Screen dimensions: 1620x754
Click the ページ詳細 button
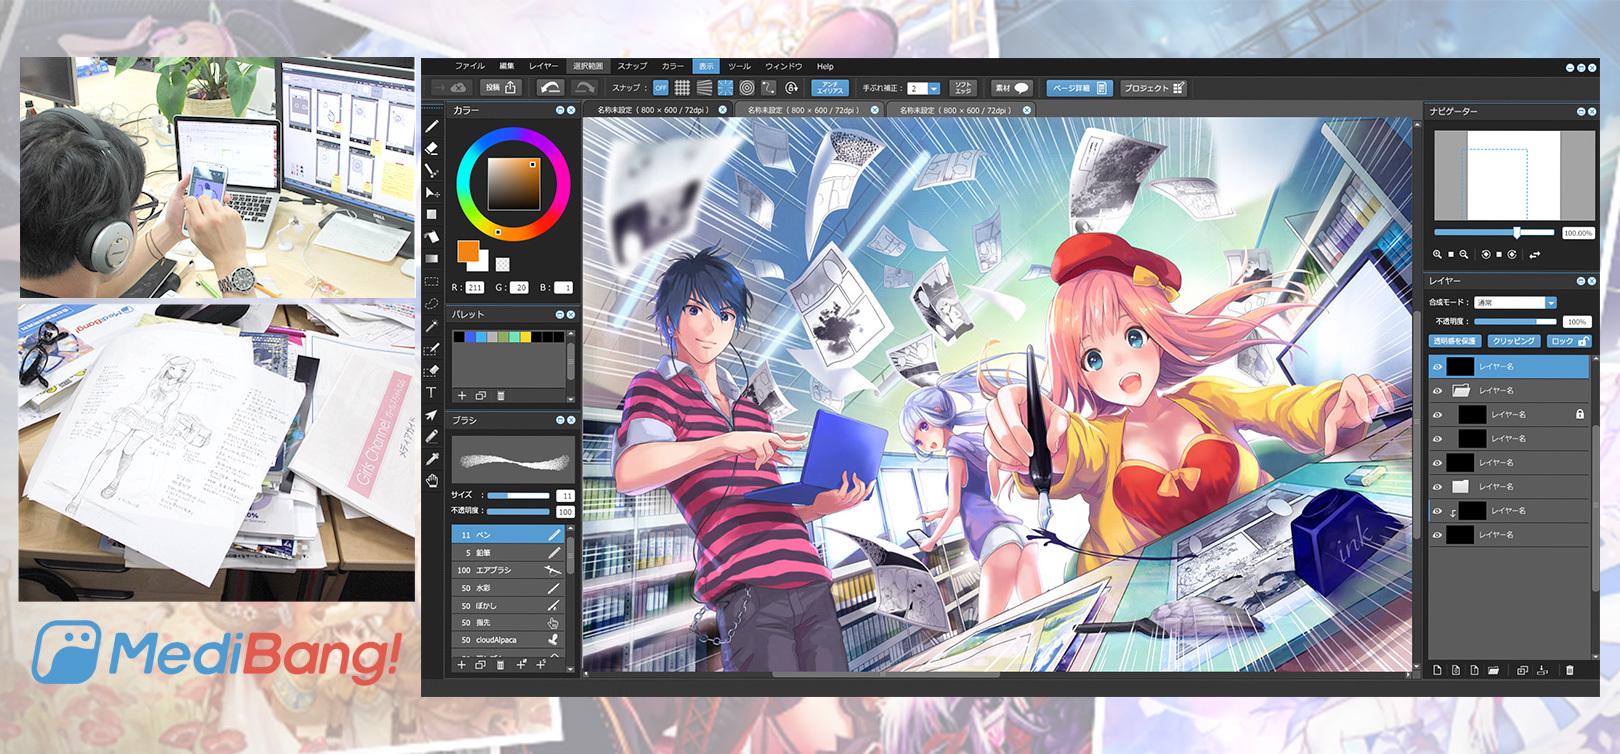click(1078, 88)
